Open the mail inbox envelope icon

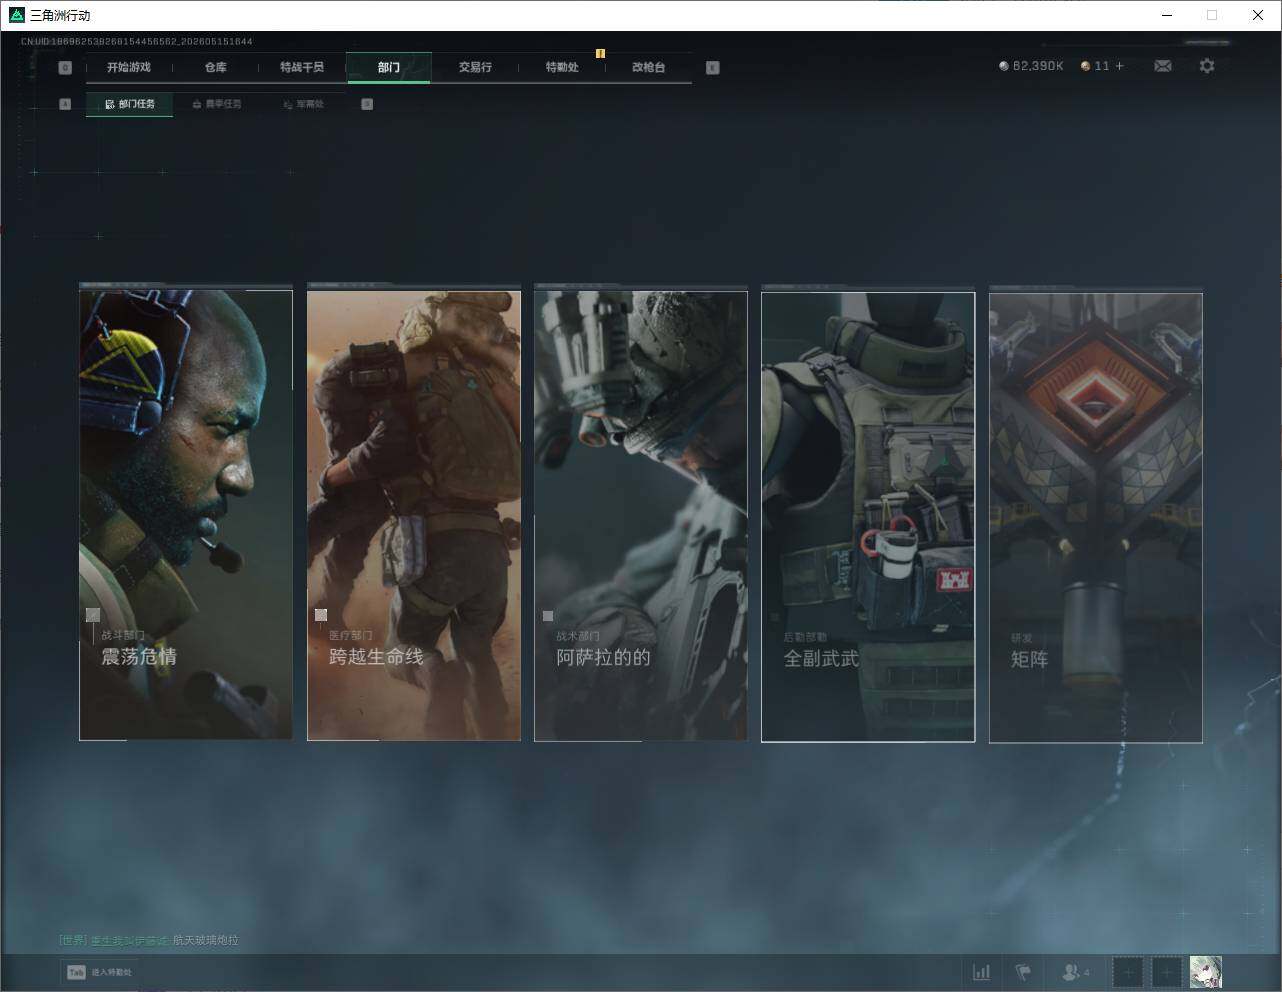1163,66
